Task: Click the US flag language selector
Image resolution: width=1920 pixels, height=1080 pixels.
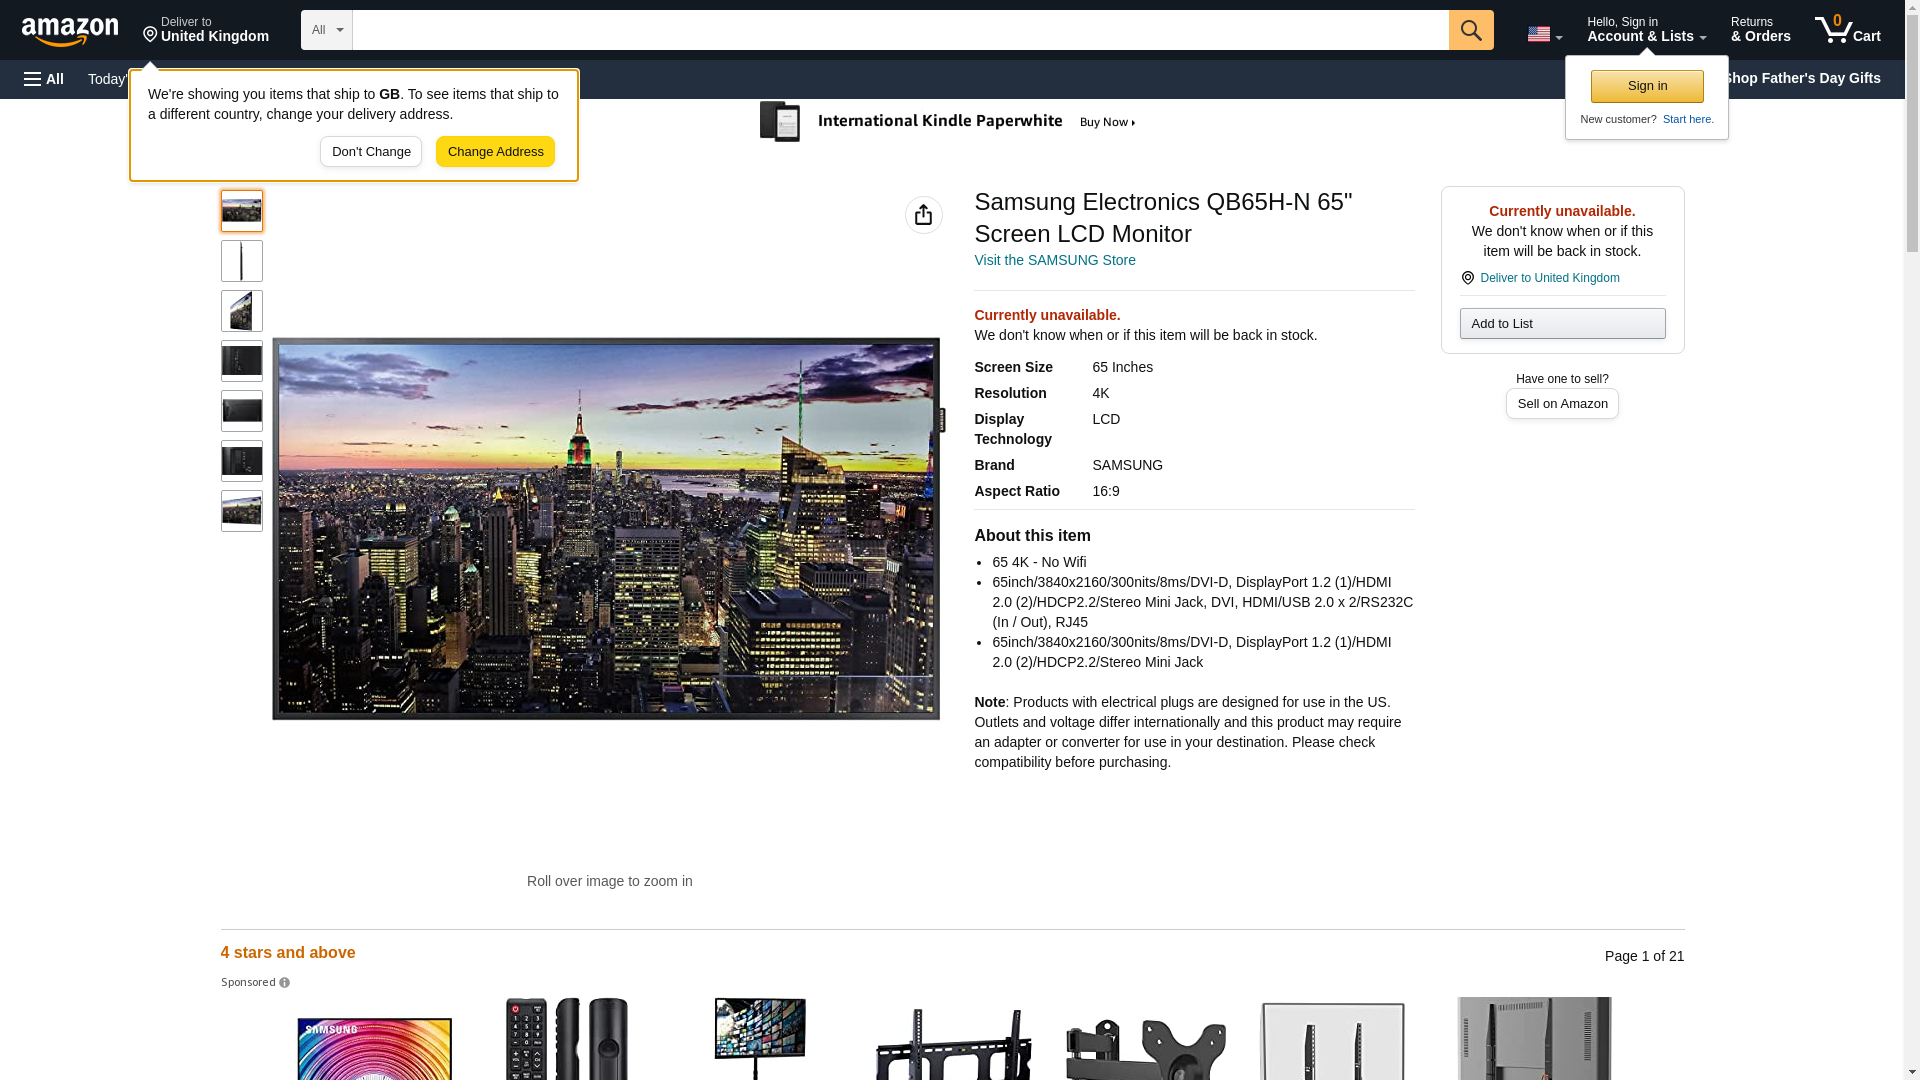Action: [1544, 34]
